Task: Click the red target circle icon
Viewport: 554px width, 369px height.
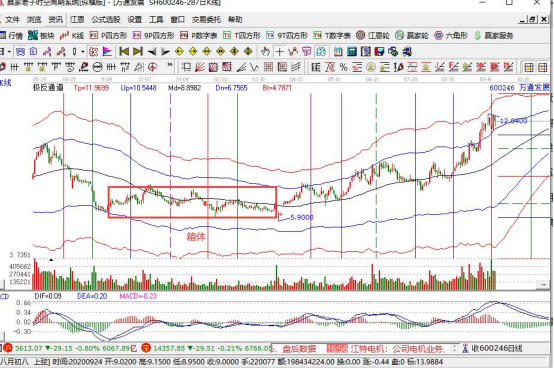Action: click(x=153, y=66)
